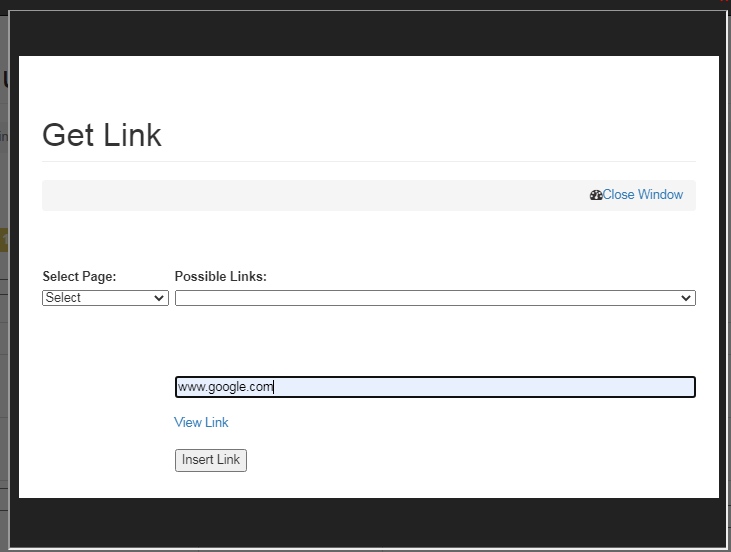Image resolution: width=731 pixels, height=552 pixels.
Task: Open the Select Page dropdown
Action: point(104,298)
